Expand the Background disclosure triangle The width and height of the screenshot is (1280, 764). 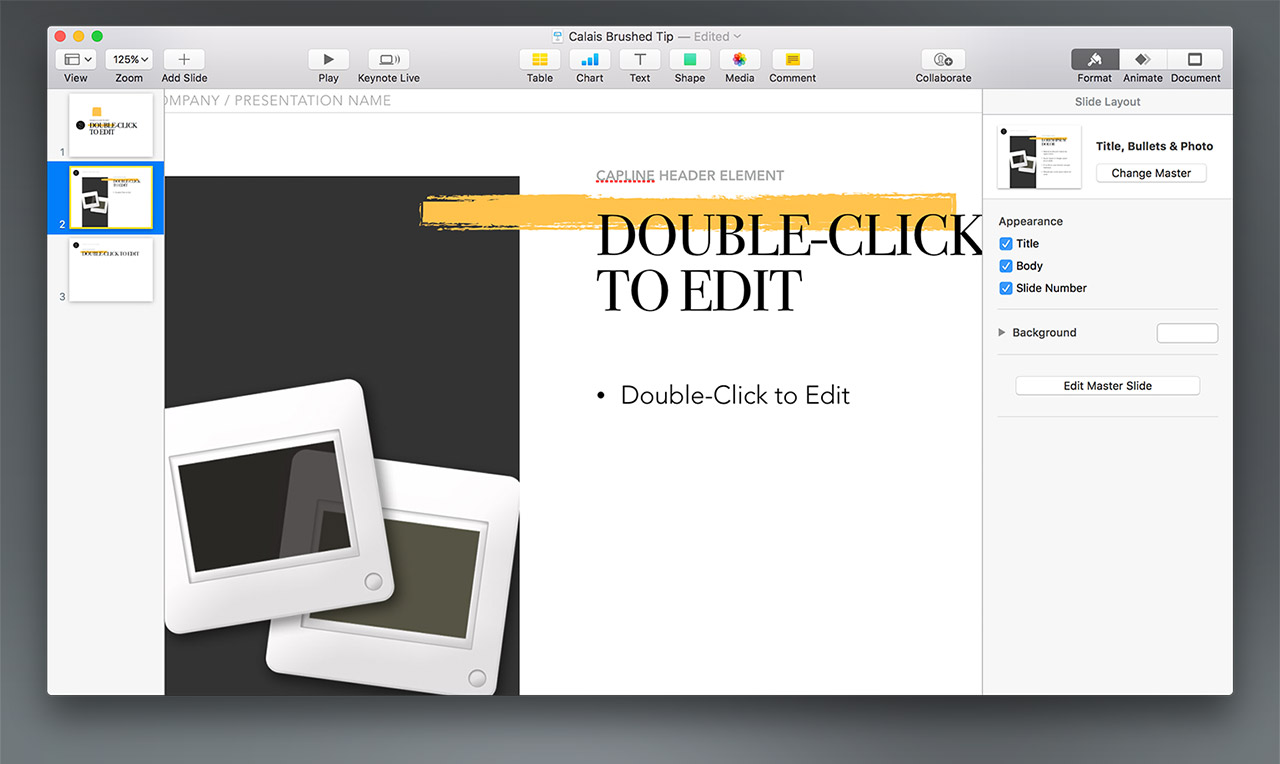pos(1002,332)
